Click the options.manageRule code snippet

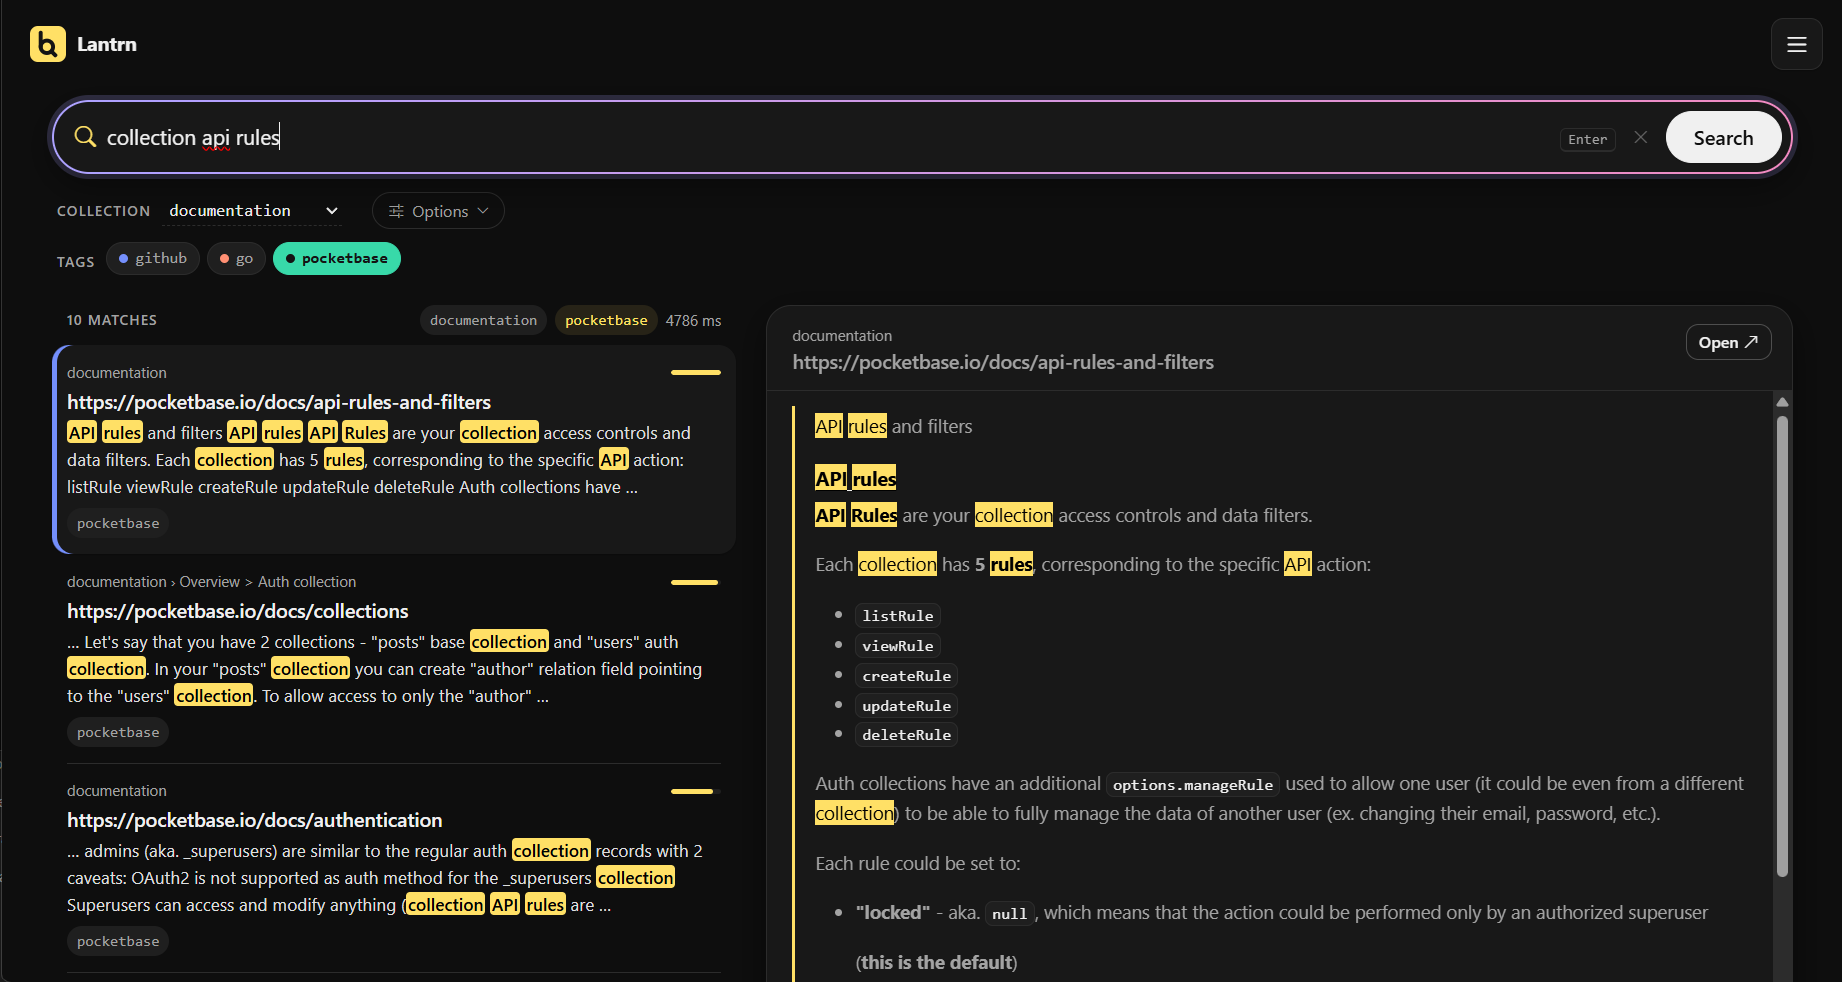[1193, 785]
